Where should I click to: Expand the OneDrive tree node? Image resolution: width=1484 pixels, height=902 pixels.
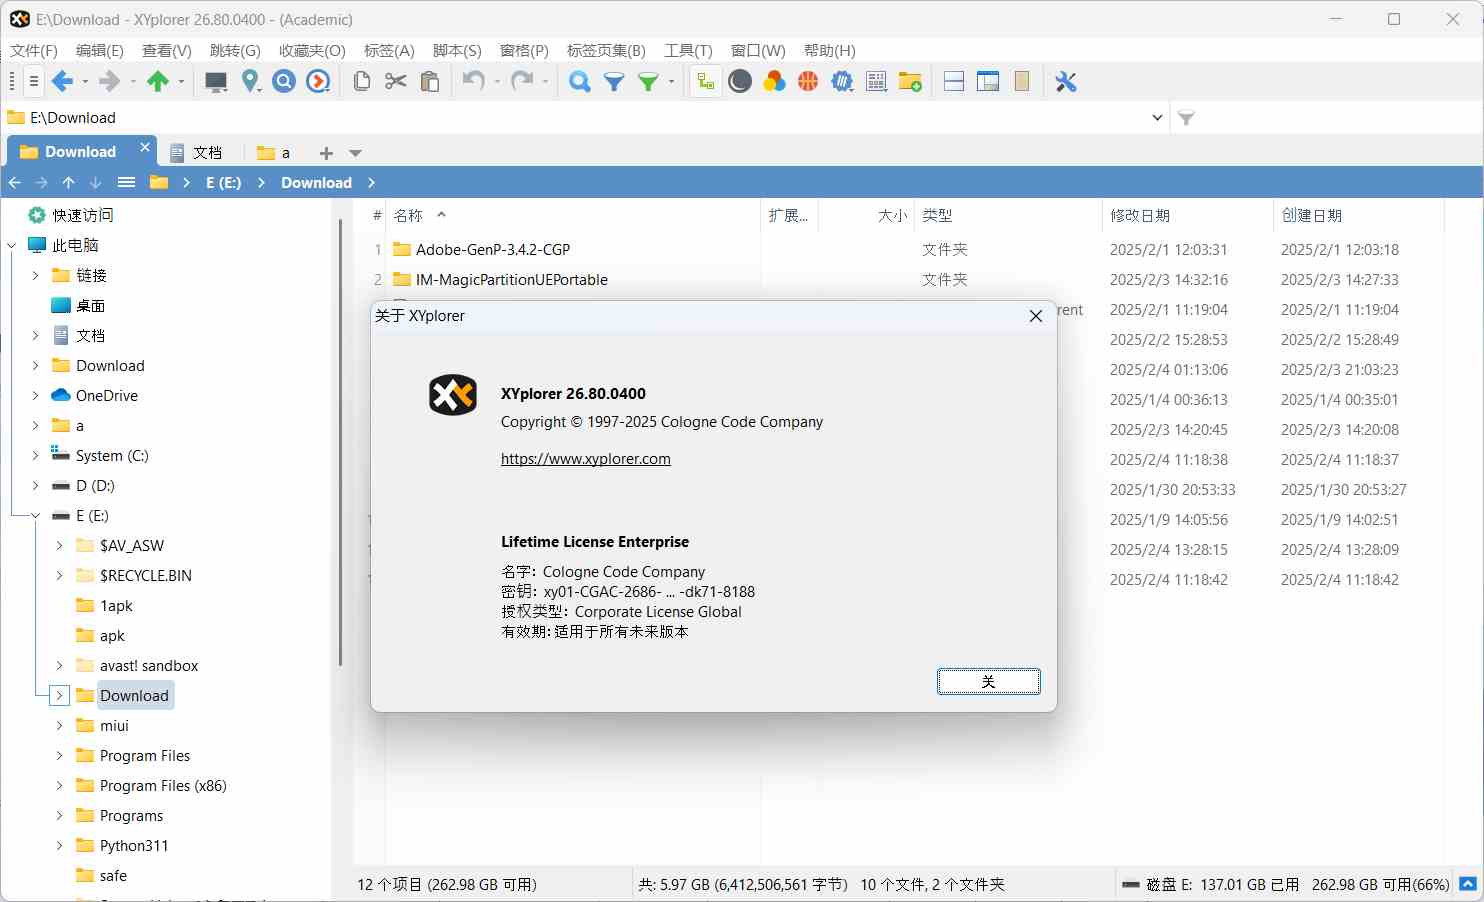[36, 396]
